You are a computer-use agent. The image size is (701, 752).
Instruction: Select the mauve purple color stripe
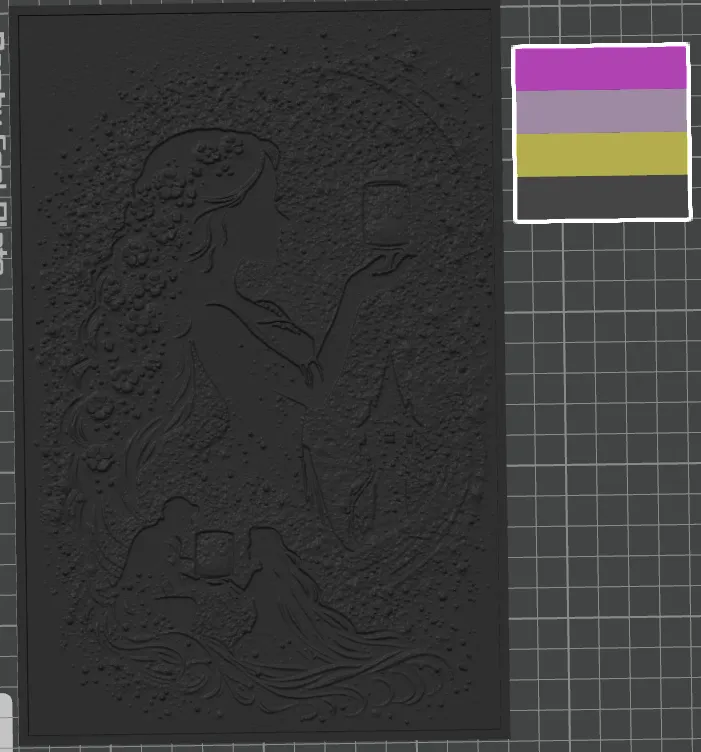601,111
